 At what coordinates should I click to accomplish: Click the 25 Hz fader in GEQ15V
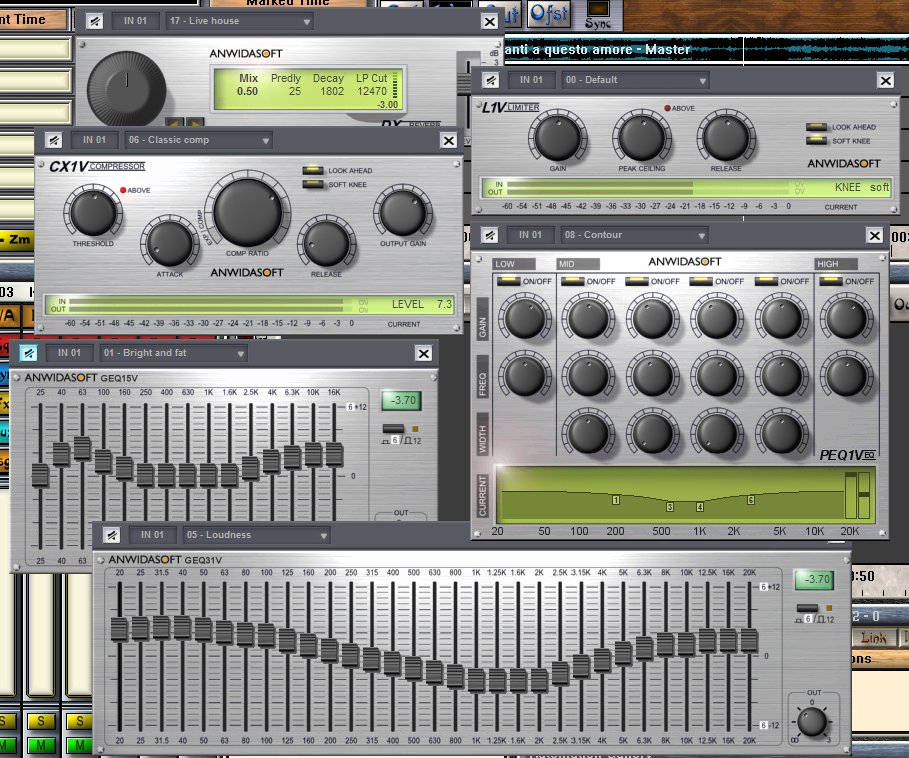(40, 476)
